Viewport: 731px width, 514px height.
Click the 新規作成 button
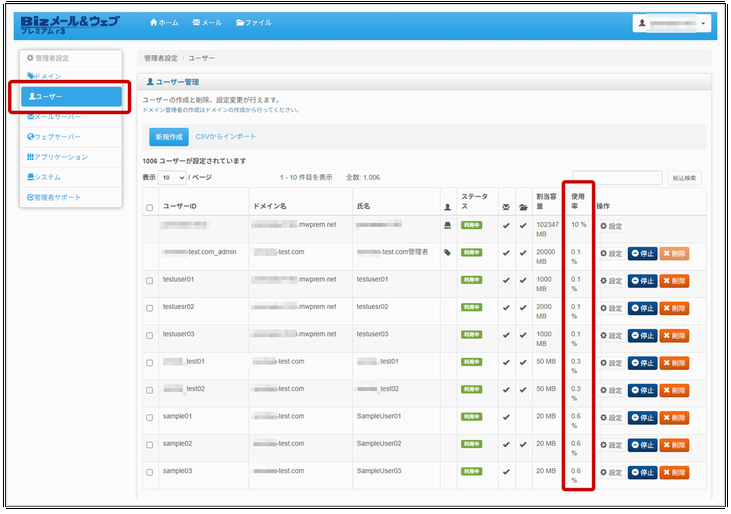click(x=168, y=137)
